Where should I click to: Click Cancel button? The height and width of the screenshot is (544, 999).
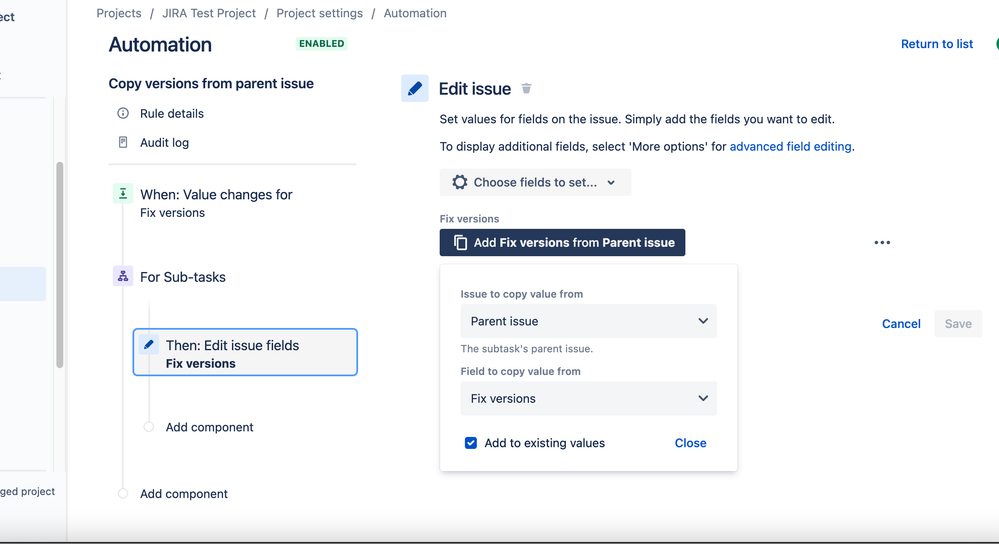(x=901, y=324)
